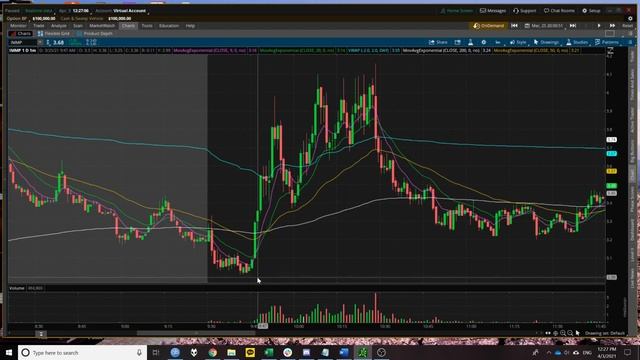This screenshot has width=640, height=360.
Task: Click the microphone icon in search box
Action: [139, 352]
